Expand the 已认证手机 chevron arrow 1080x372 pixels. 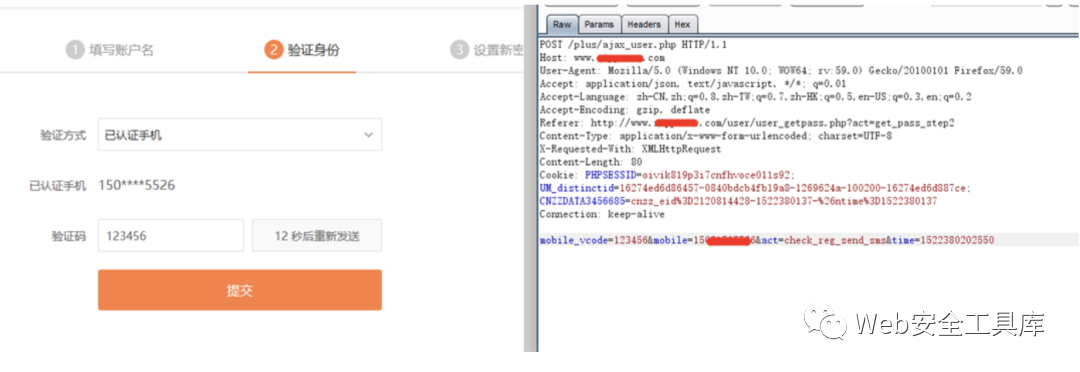pos(368,135)
